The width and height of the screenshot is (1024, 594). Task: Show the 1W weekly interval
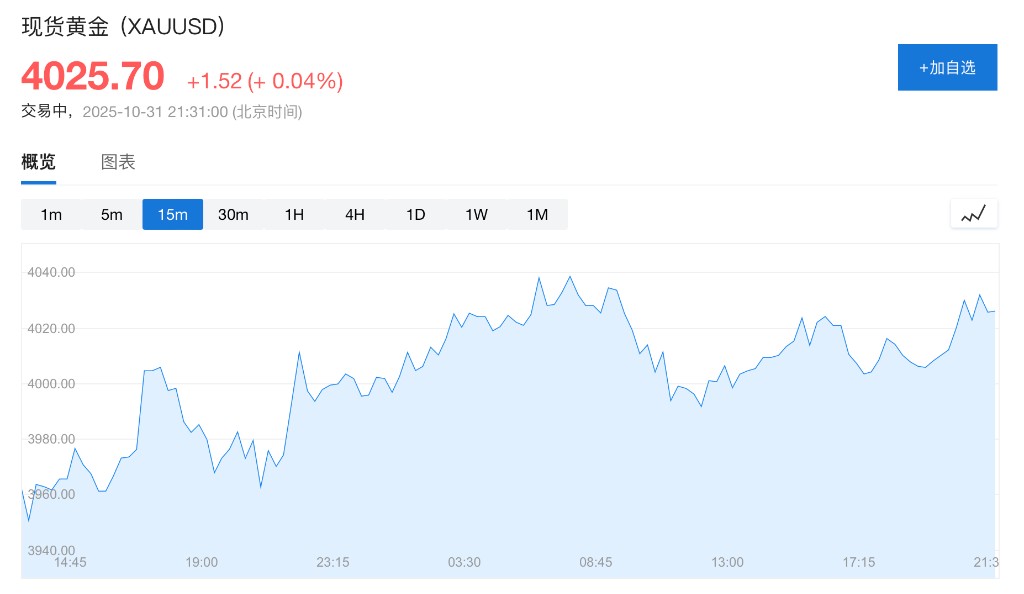coord(476,215)
